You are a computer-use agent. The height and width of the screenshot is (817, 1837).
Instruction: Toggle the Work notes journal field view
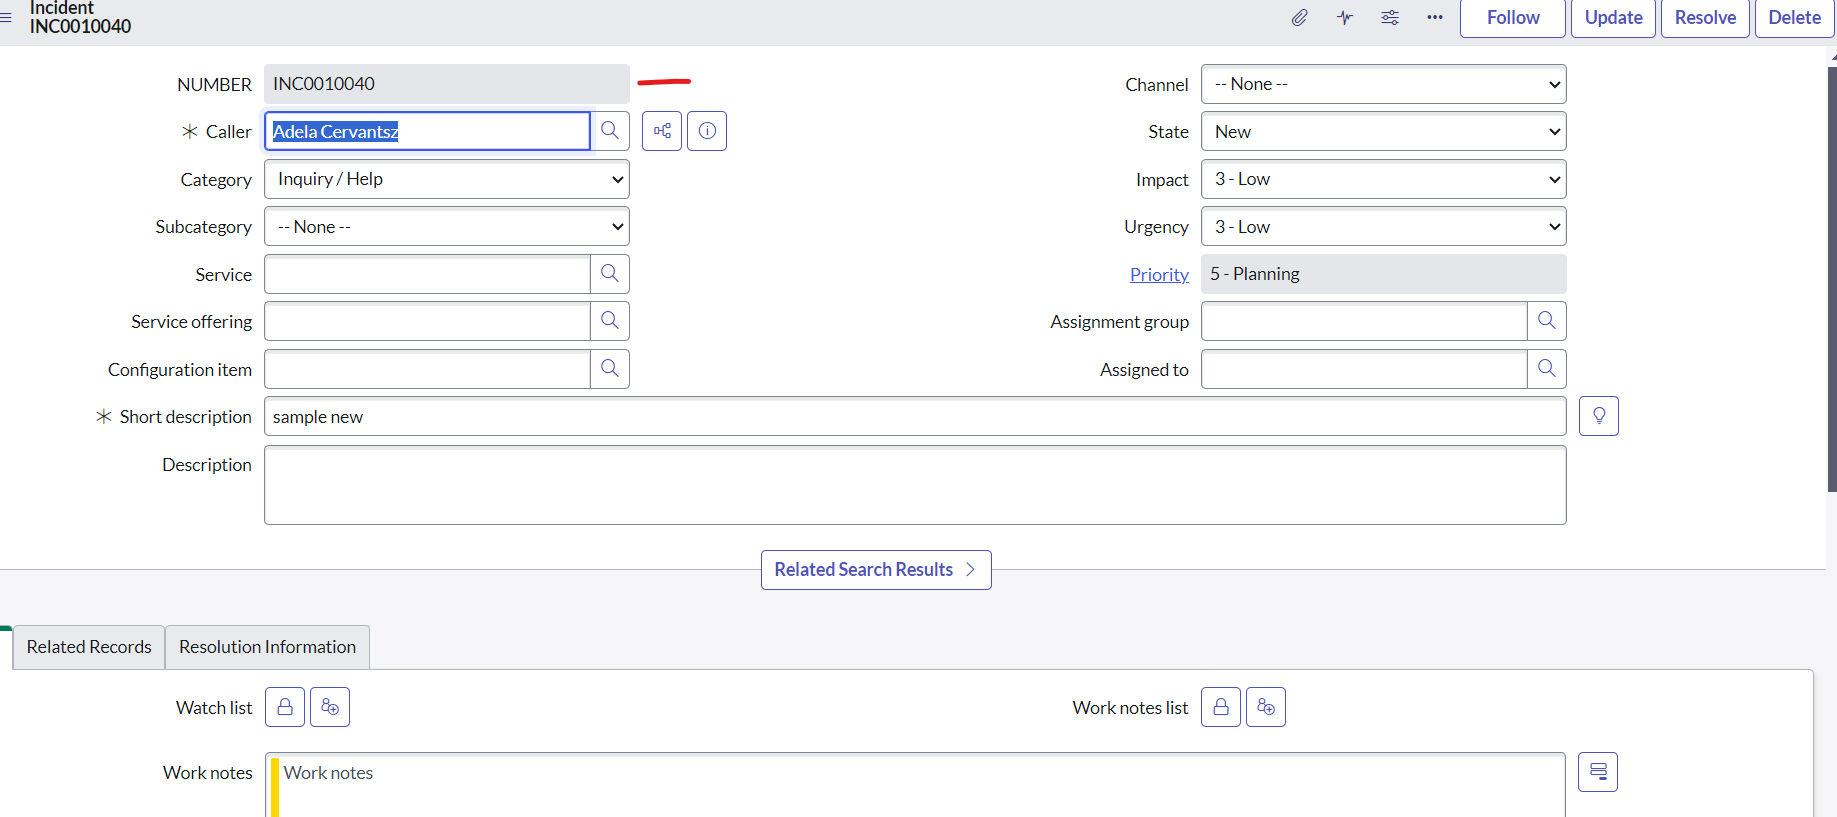pyautogui.click(x=1597, y=772)
